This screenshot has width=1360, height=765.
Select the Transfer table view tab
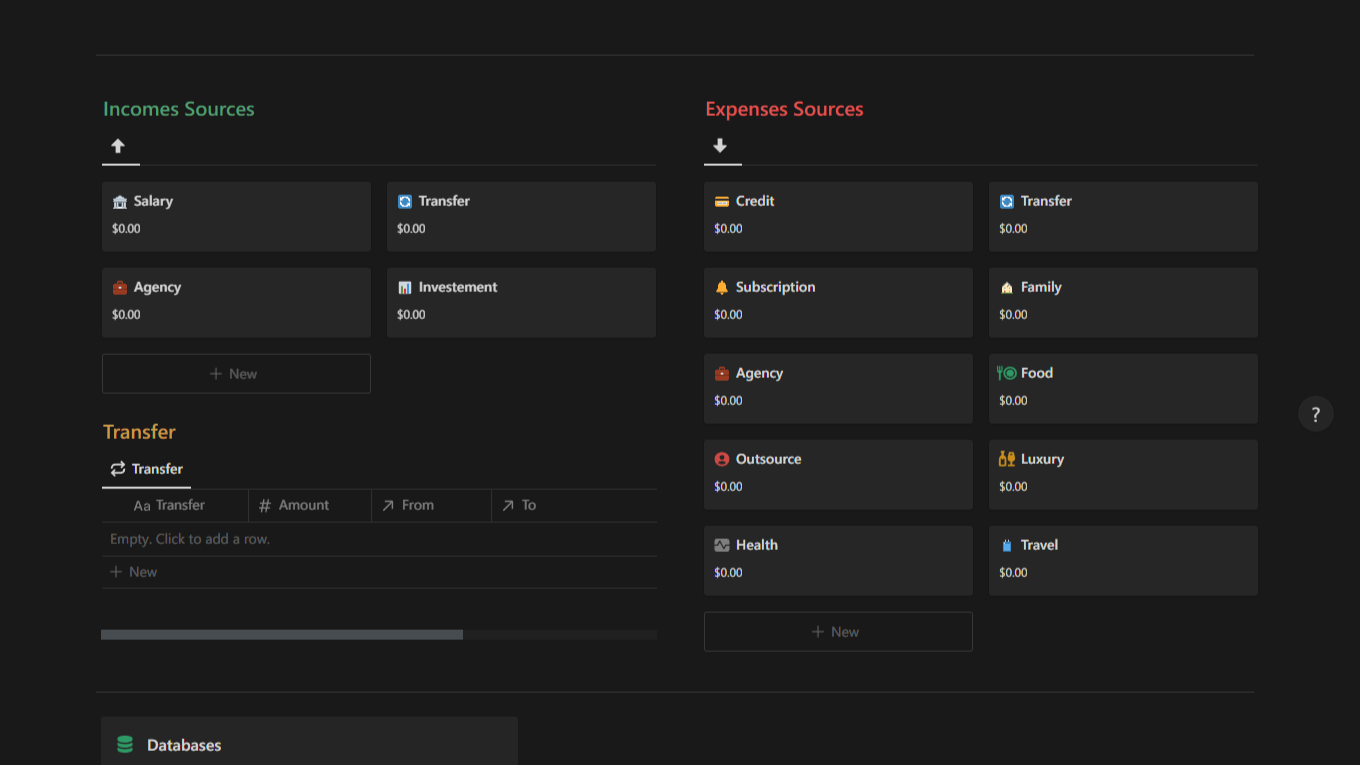click(146, 469)
